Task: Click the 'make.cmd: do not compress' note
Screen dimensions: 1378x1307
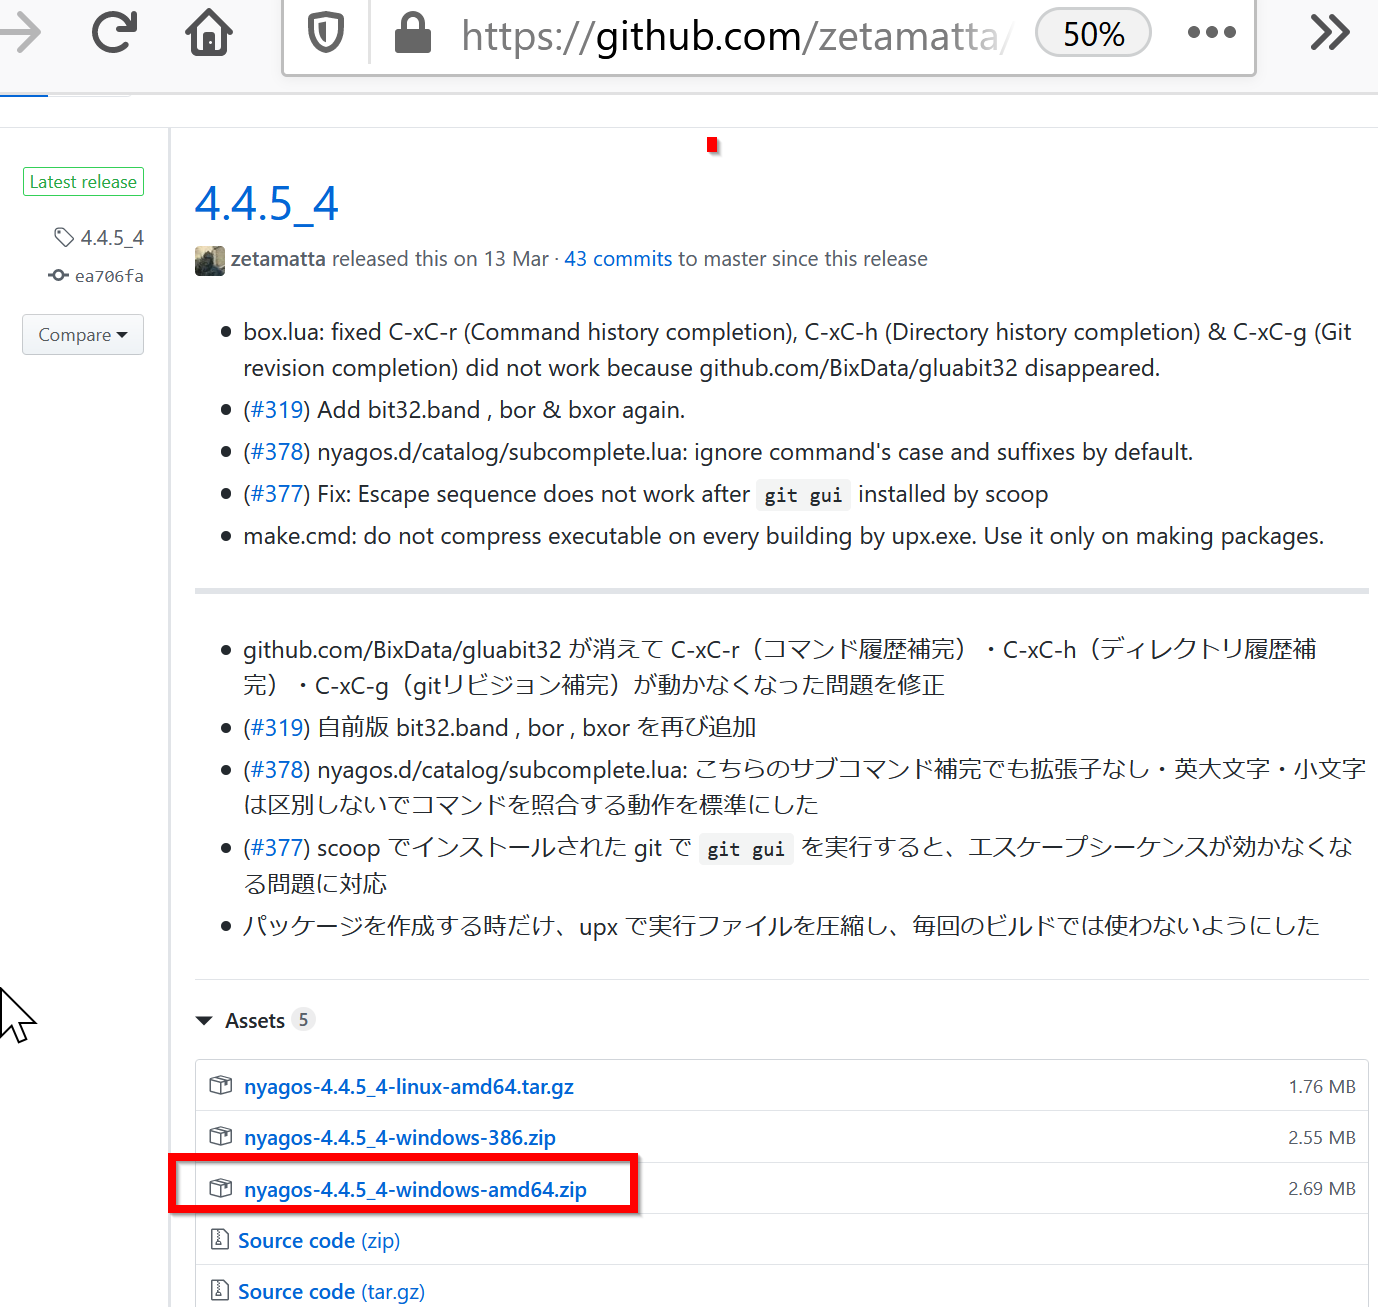Action: pos(783,536)
